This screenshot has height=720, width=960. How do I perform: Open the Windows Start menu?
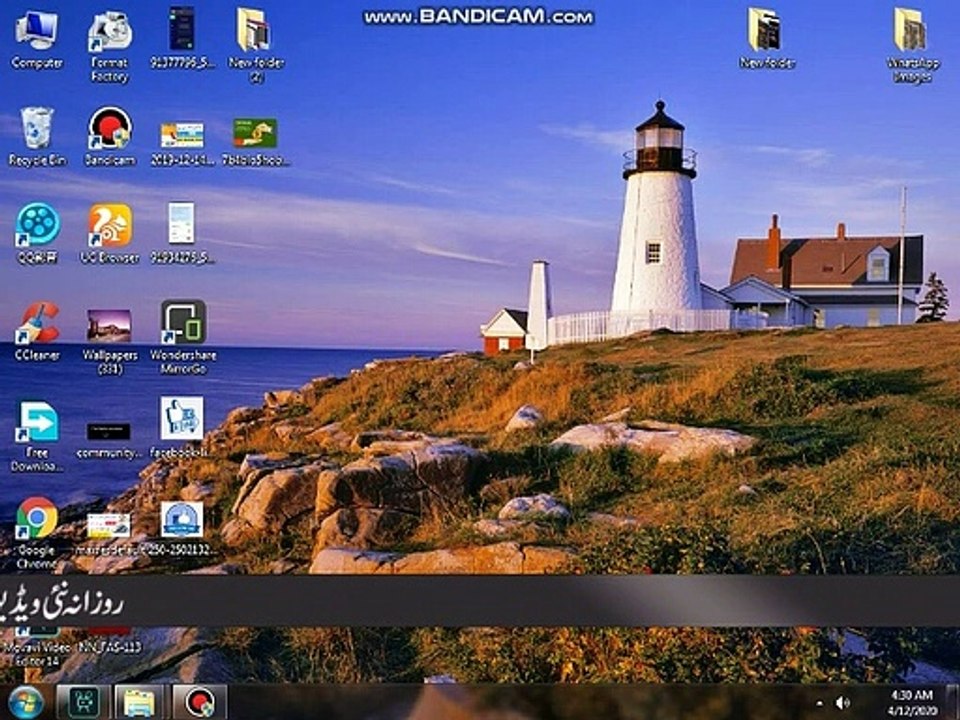[x=25, y=702]
